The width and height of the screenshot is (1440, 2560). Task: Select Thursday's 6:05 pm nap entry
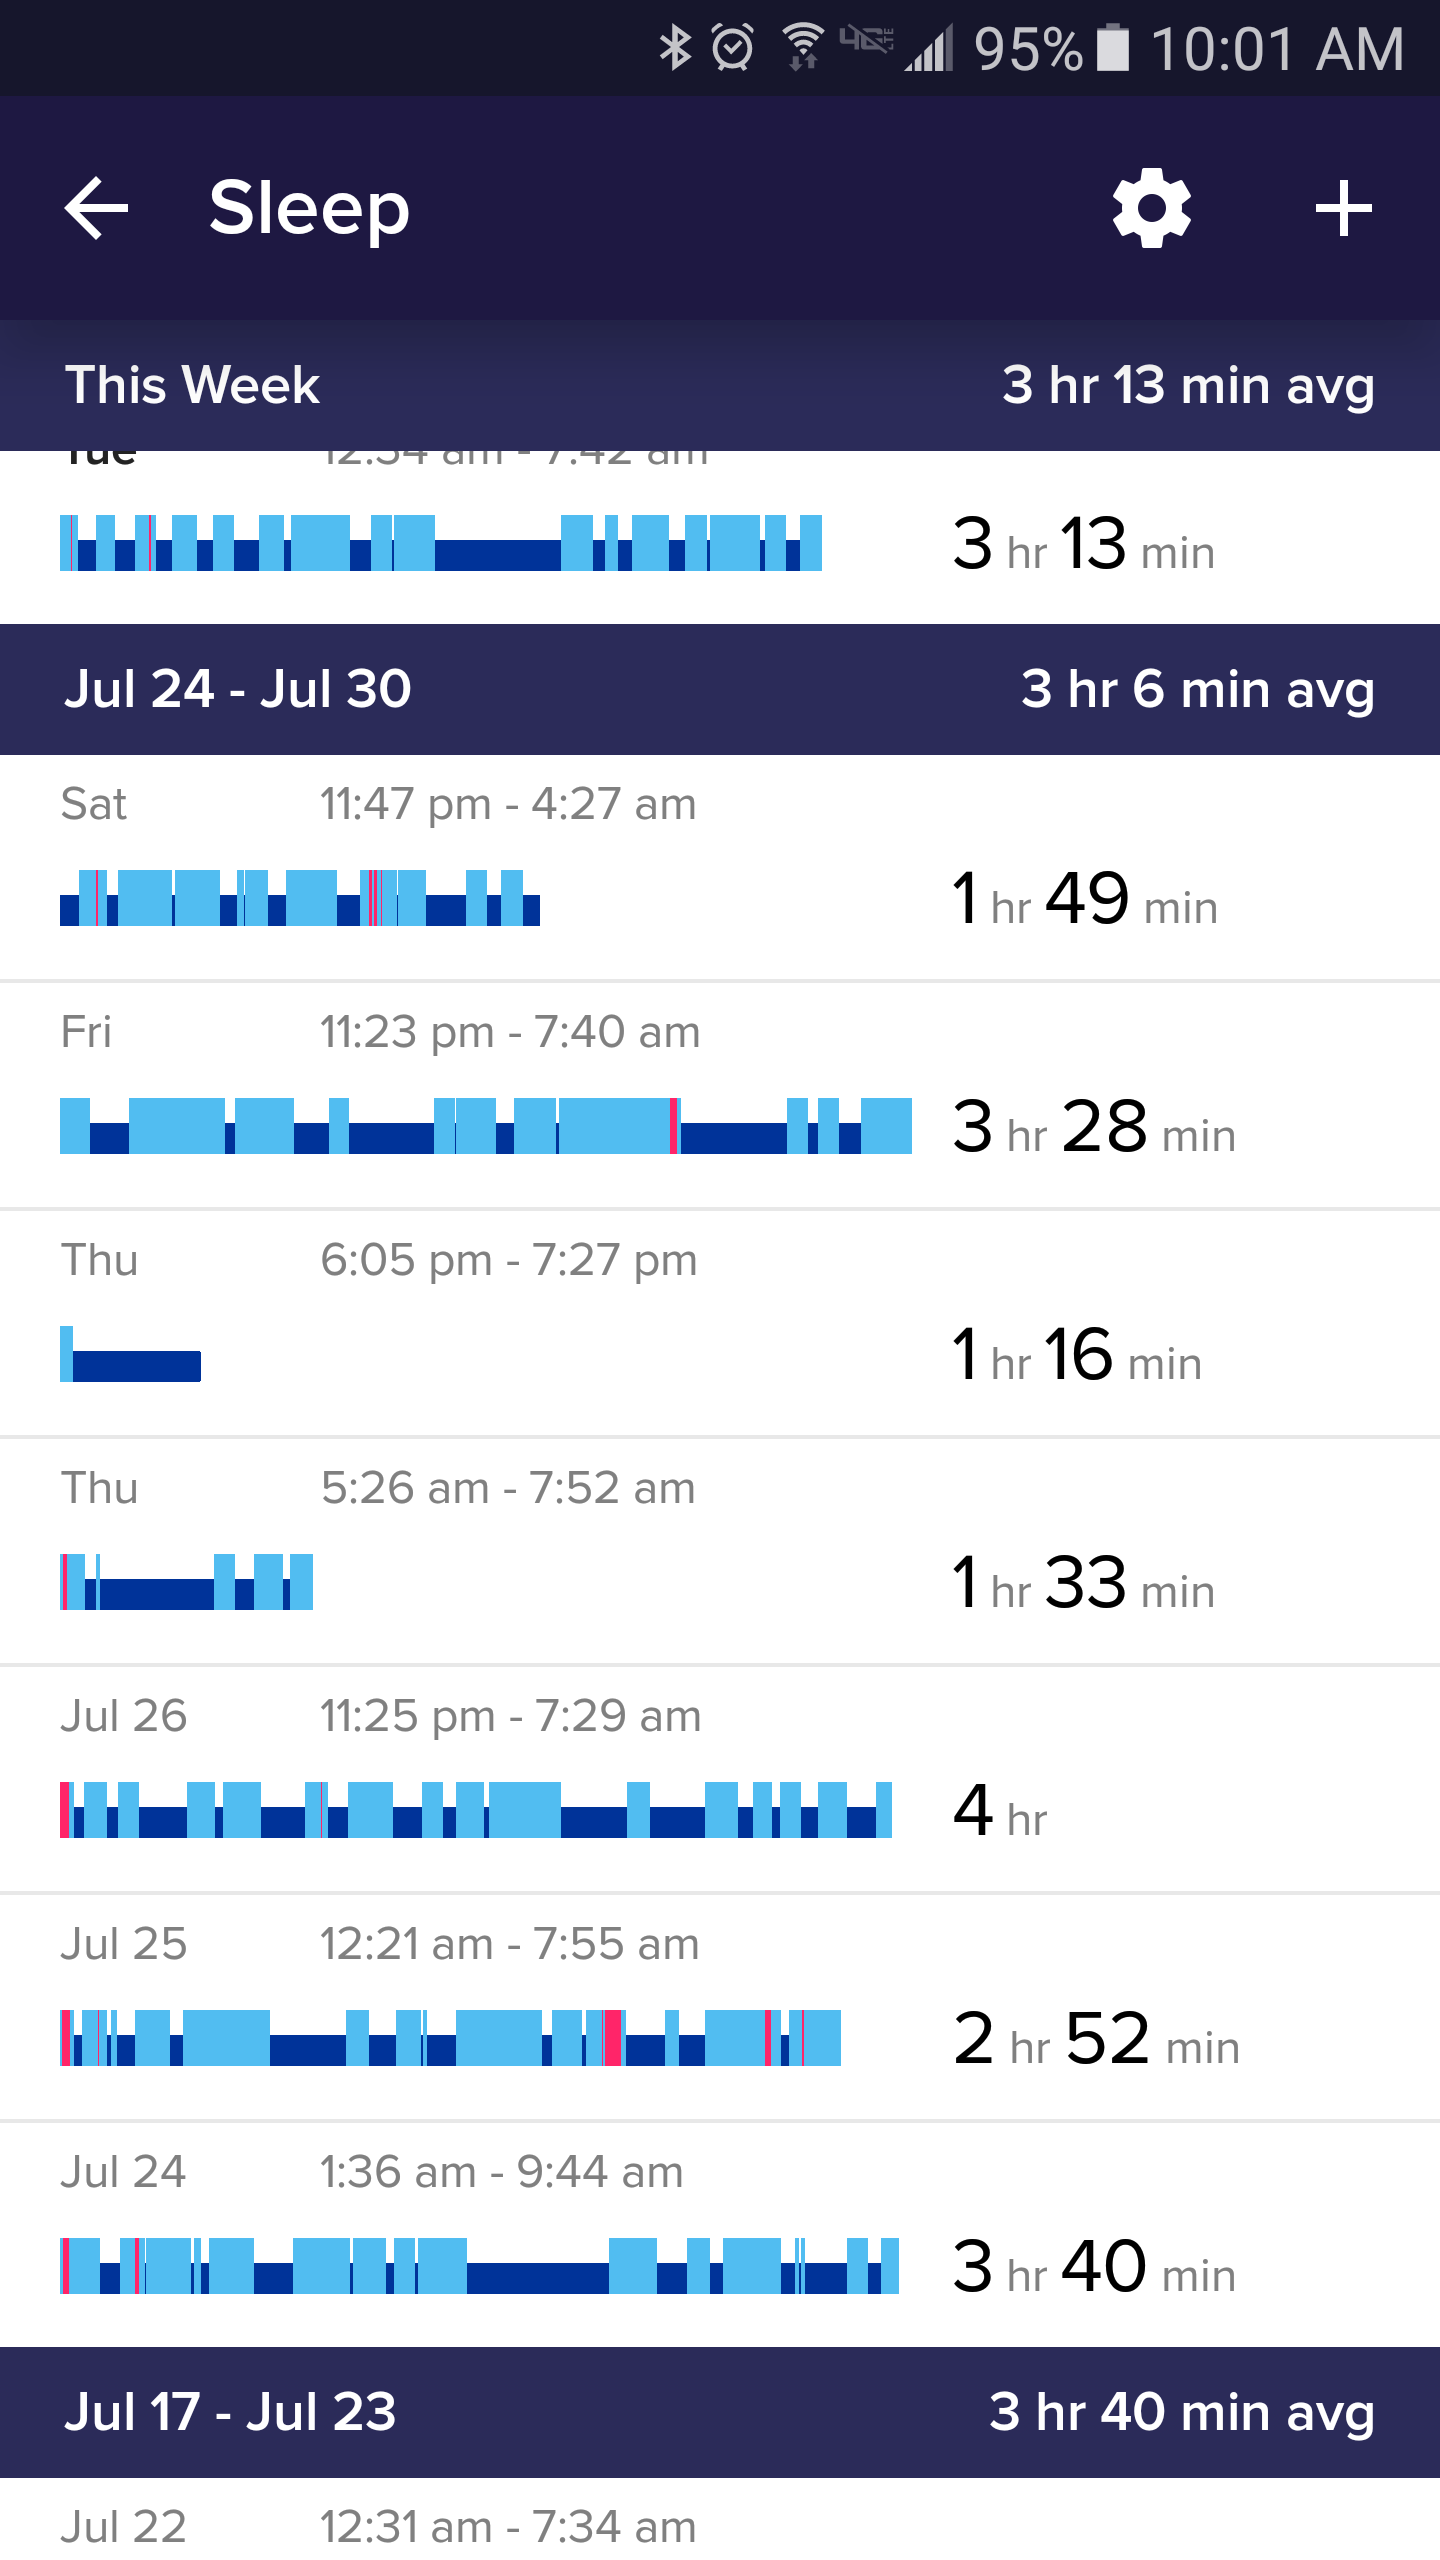(x=720, y=1324)
